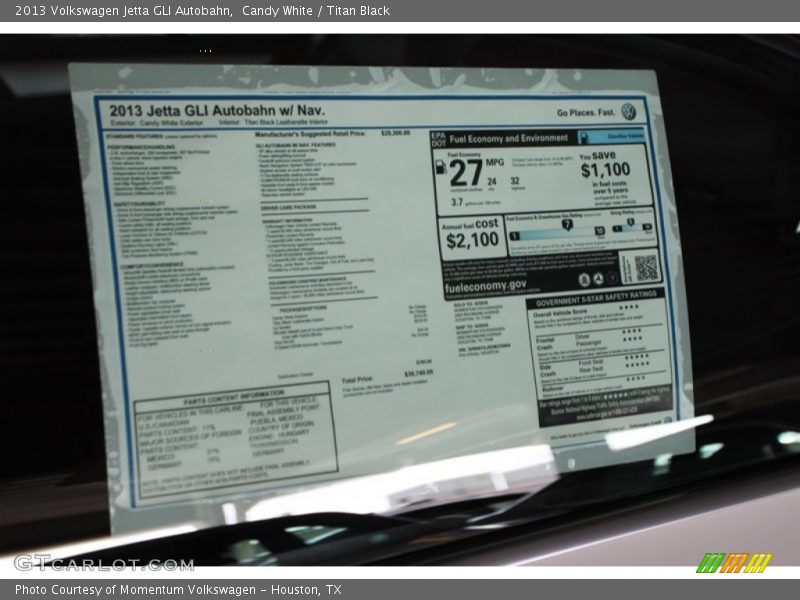Click the 'Overall Vehicle Score' star rating row

(x=586, y=311)
